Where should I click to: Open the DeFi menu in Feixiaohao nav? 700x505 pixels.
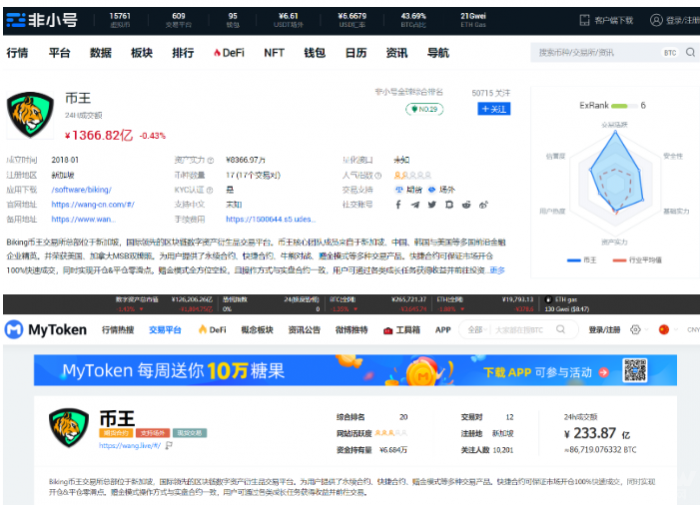click(229, 53)
